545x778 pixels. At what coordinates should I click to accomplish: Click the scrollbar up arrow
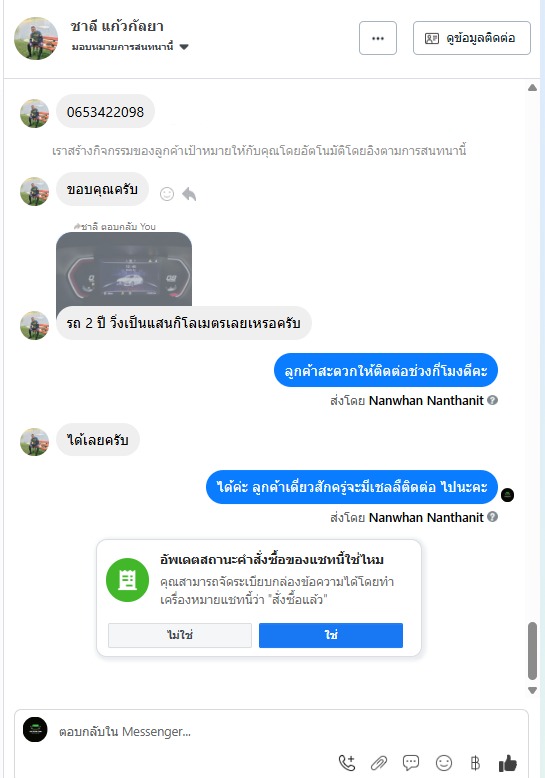click(533, 88)
